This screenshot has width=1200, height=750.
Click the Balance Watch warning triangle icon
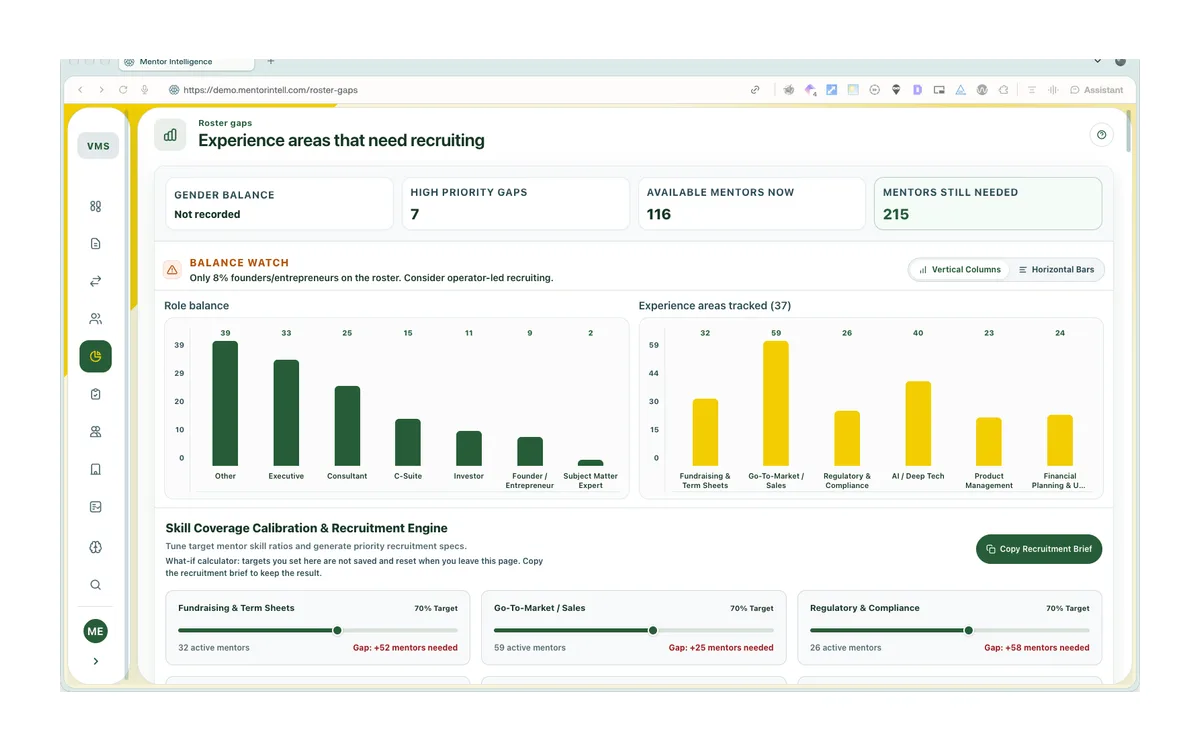click(172, 270)
